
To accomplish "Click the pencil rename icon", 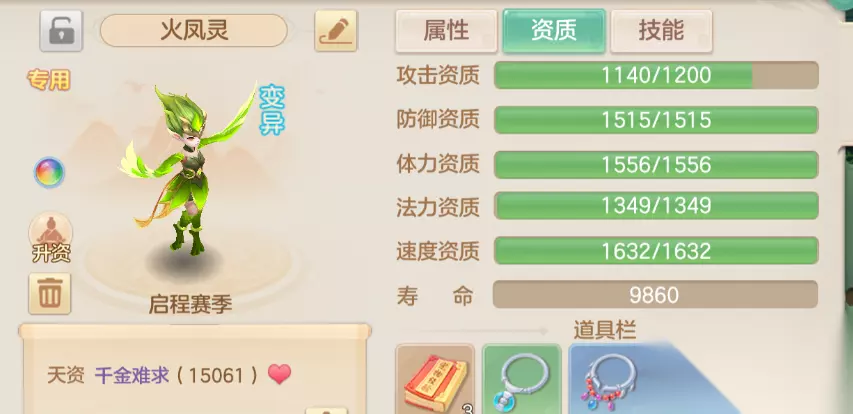I will click(336, 31).
